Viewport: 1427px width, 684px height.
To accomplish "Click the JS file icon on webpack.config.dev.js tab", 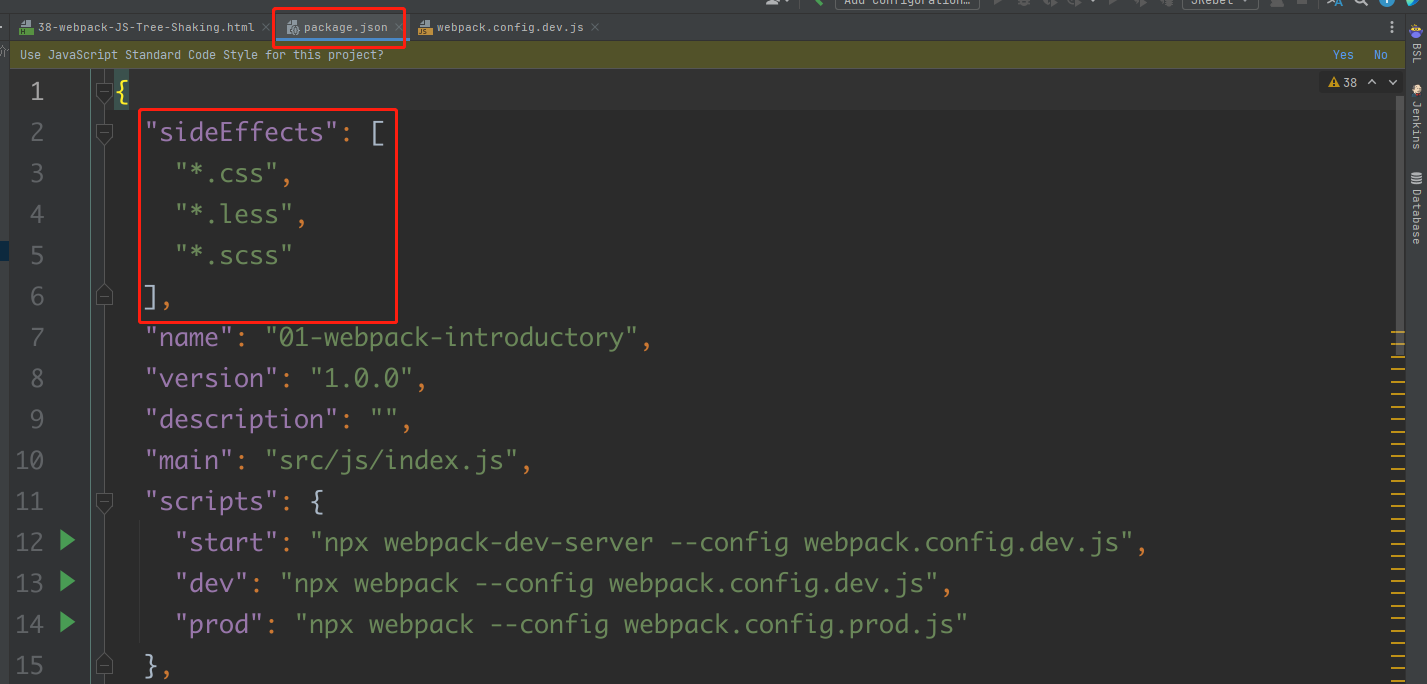I will pyautogui.click(x=425, y=27).
